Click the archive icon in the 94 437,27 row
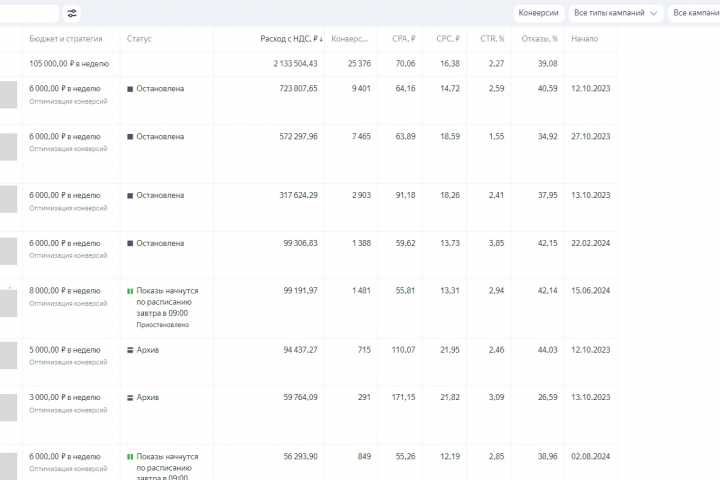This screenshot has width=720, height=480. pos(130,350)
